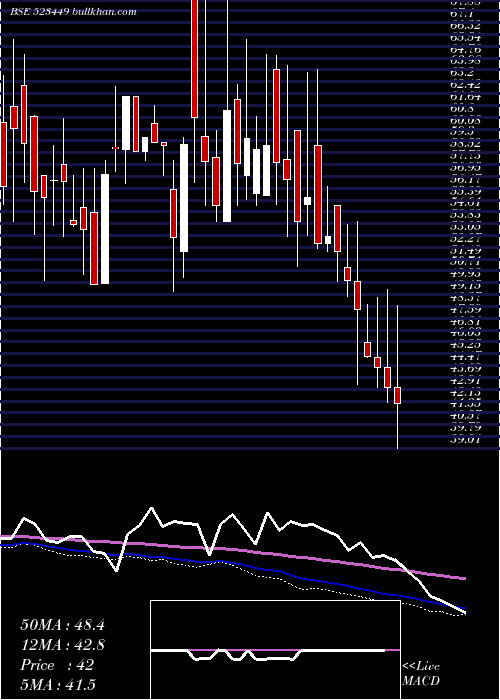
Task: Click the 66.32 price axis label
Action: pos(465,26)
